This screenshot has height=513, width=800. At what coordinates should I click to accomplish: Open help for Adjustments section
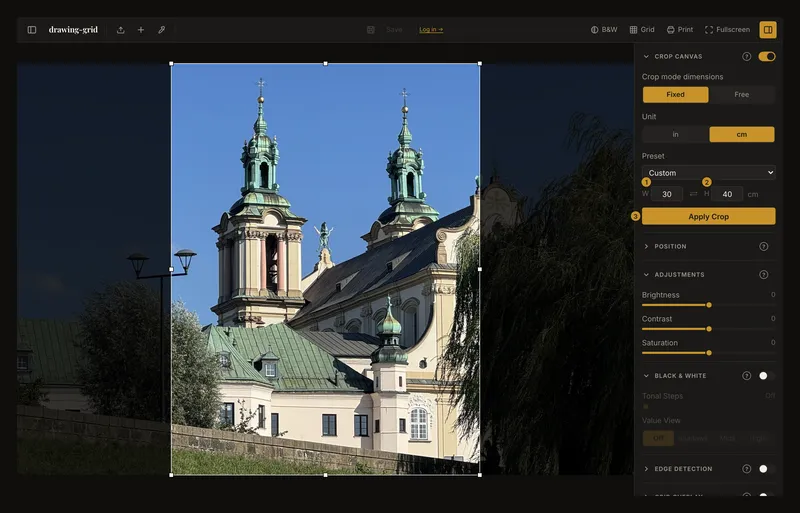tap(763, 275)
